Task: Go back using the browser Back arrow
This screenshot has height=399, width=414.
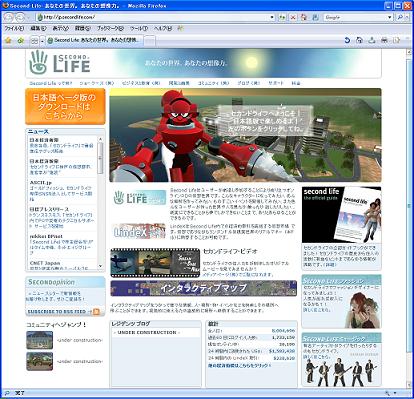Action: pyautogui.click(x=9, y=17)
